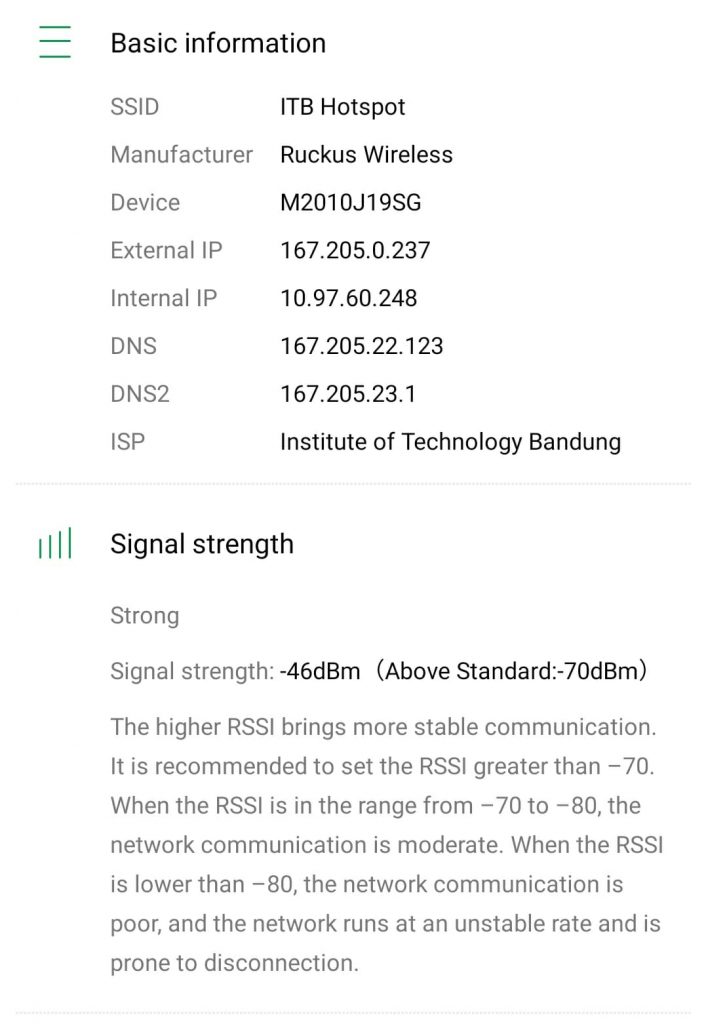Tap the ISP field label

pyautogui.click(x=127, y=442)
